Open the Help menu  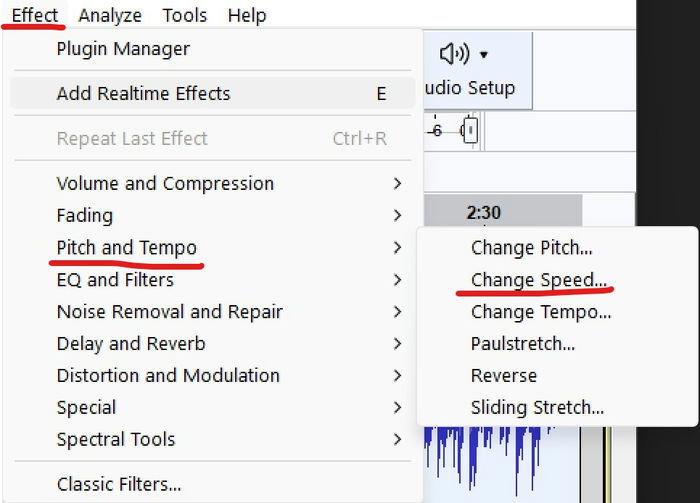pyautogui.click(x=247, y=16)
